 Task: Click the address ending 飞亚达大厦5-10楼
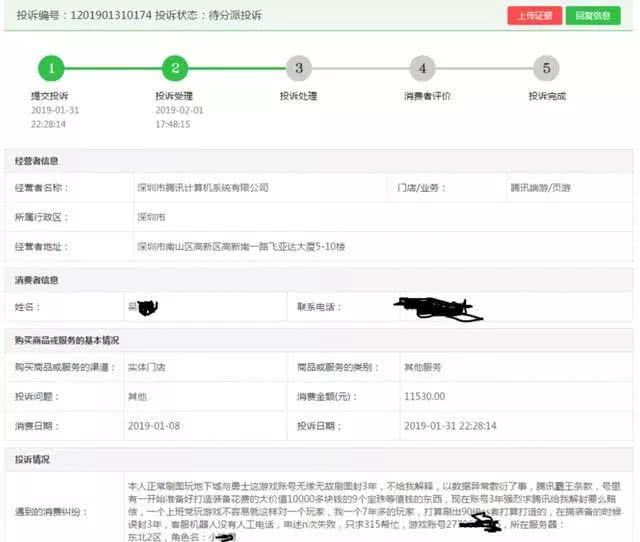[241, 247]
